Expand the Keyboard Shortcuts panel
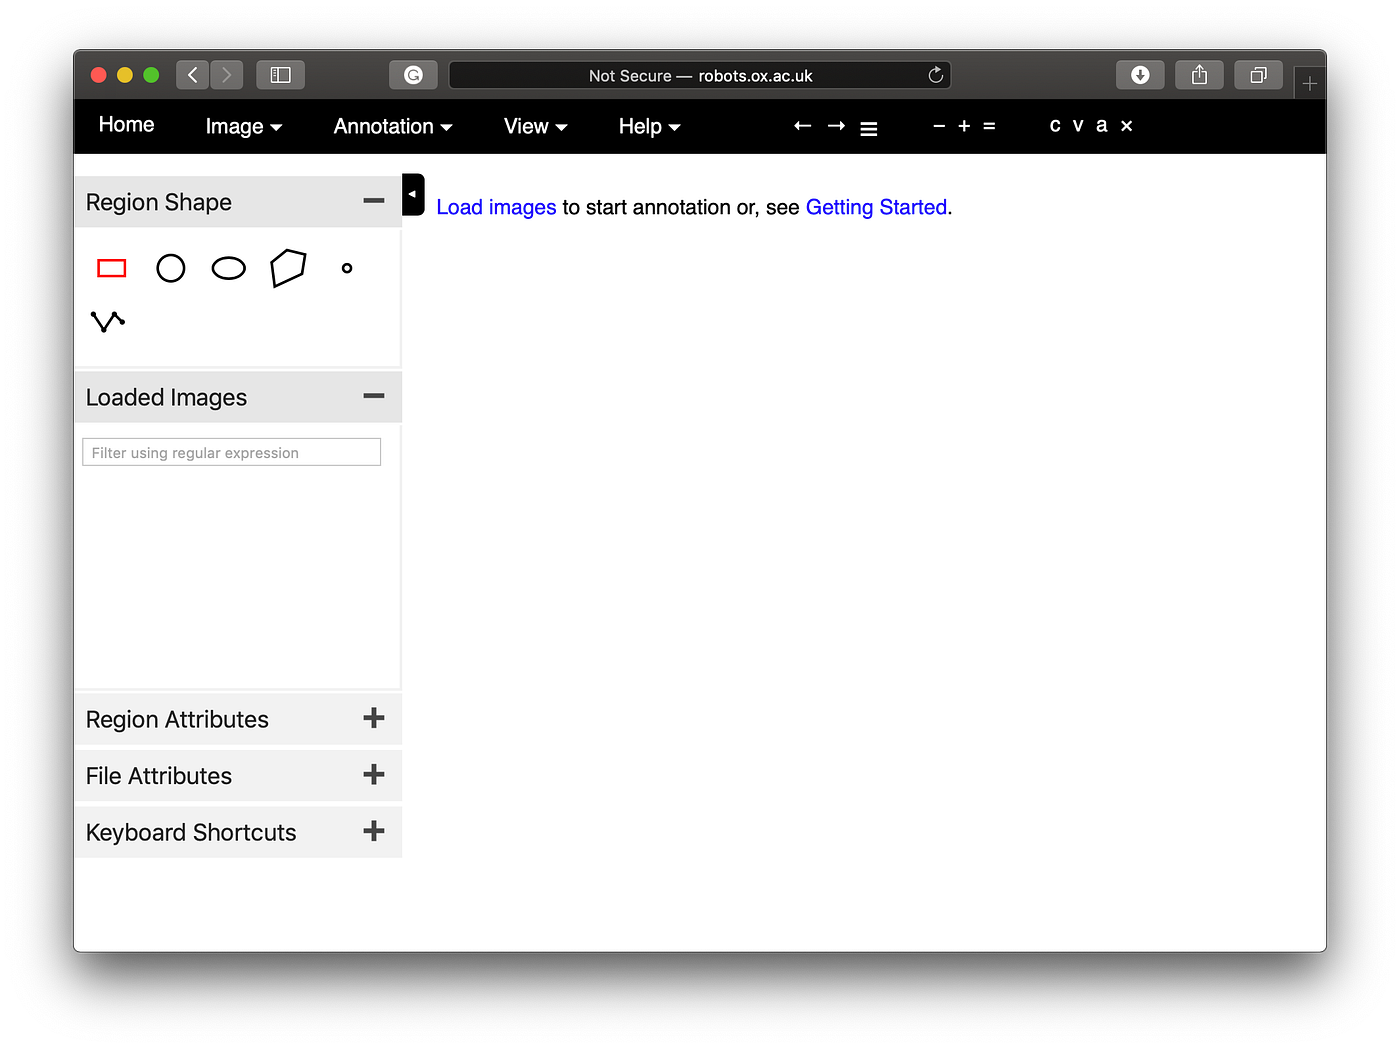The width and height of the screenshot is (1400, 1049). pyautogui.click(x=374, y=831)
